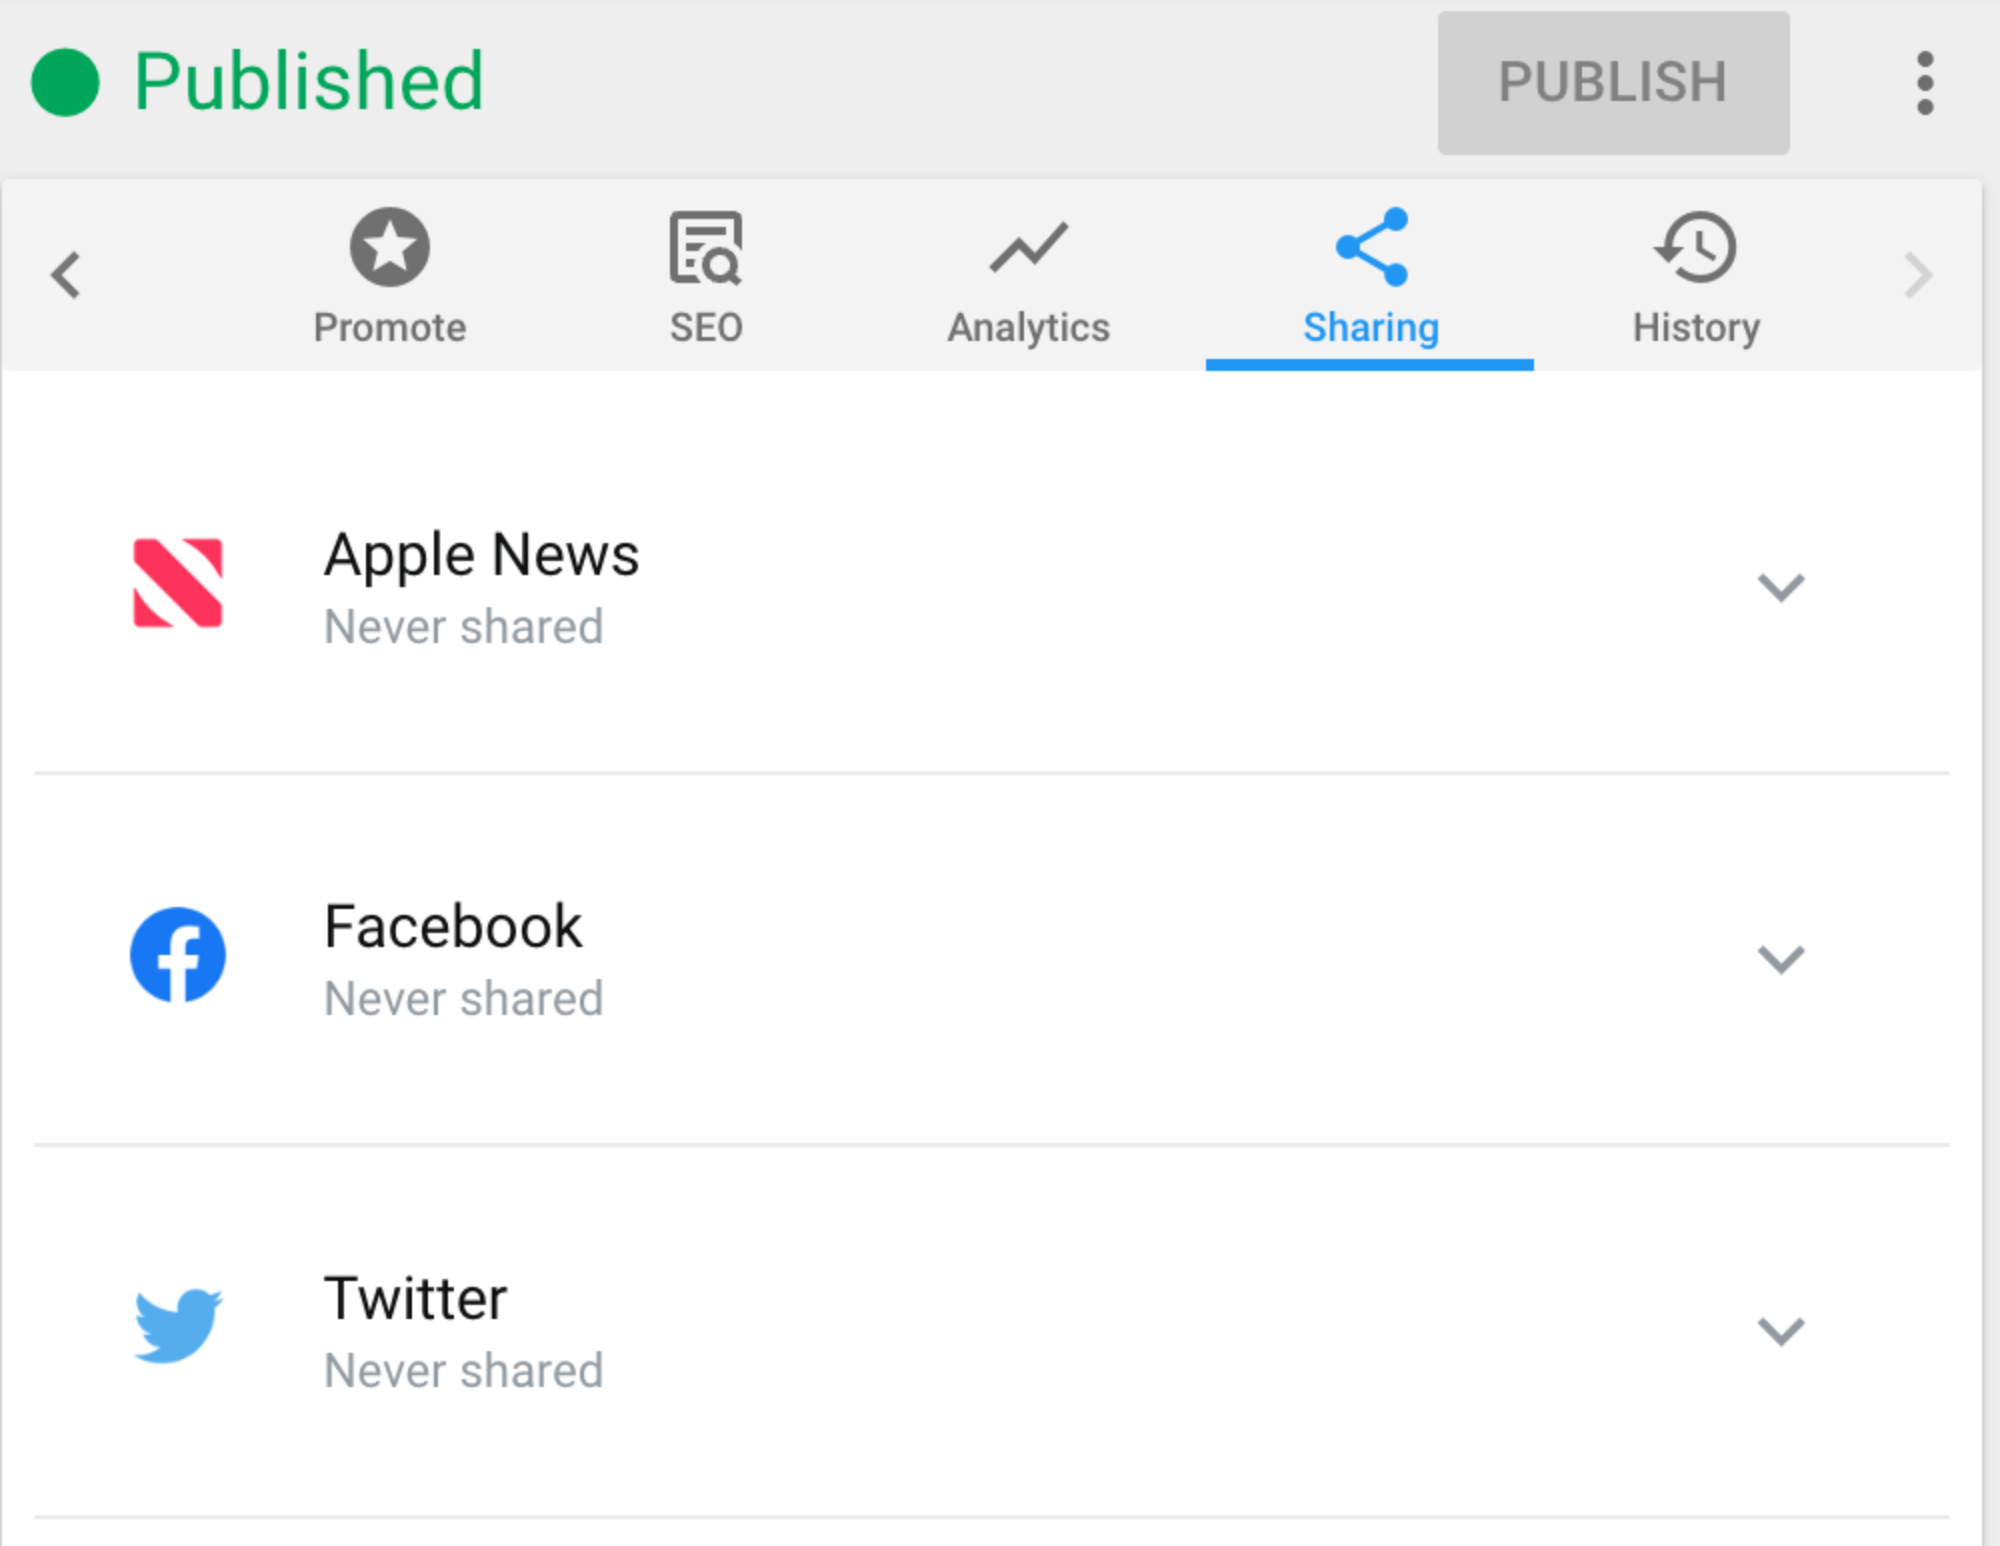Open the History clock icon
Screen dimensions: 2000x1546
[1696, 247]
